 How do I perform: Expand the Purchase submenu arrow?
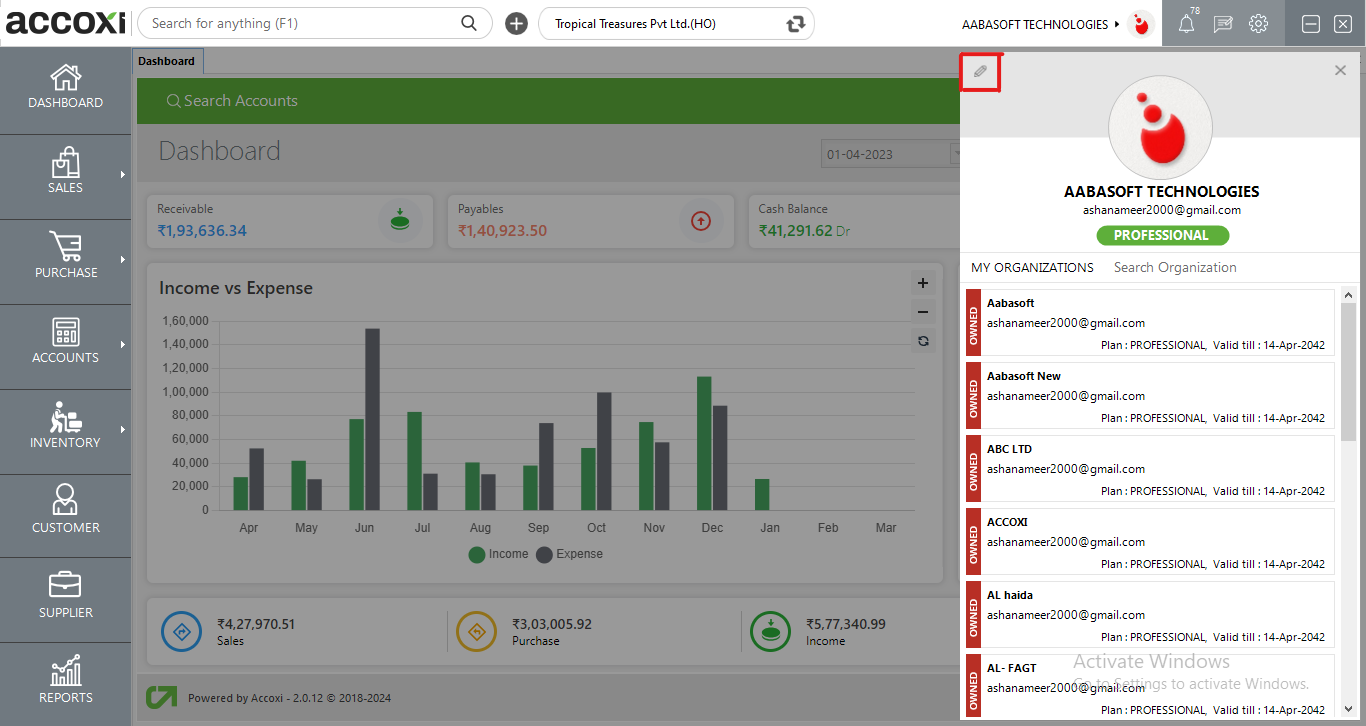123,260
